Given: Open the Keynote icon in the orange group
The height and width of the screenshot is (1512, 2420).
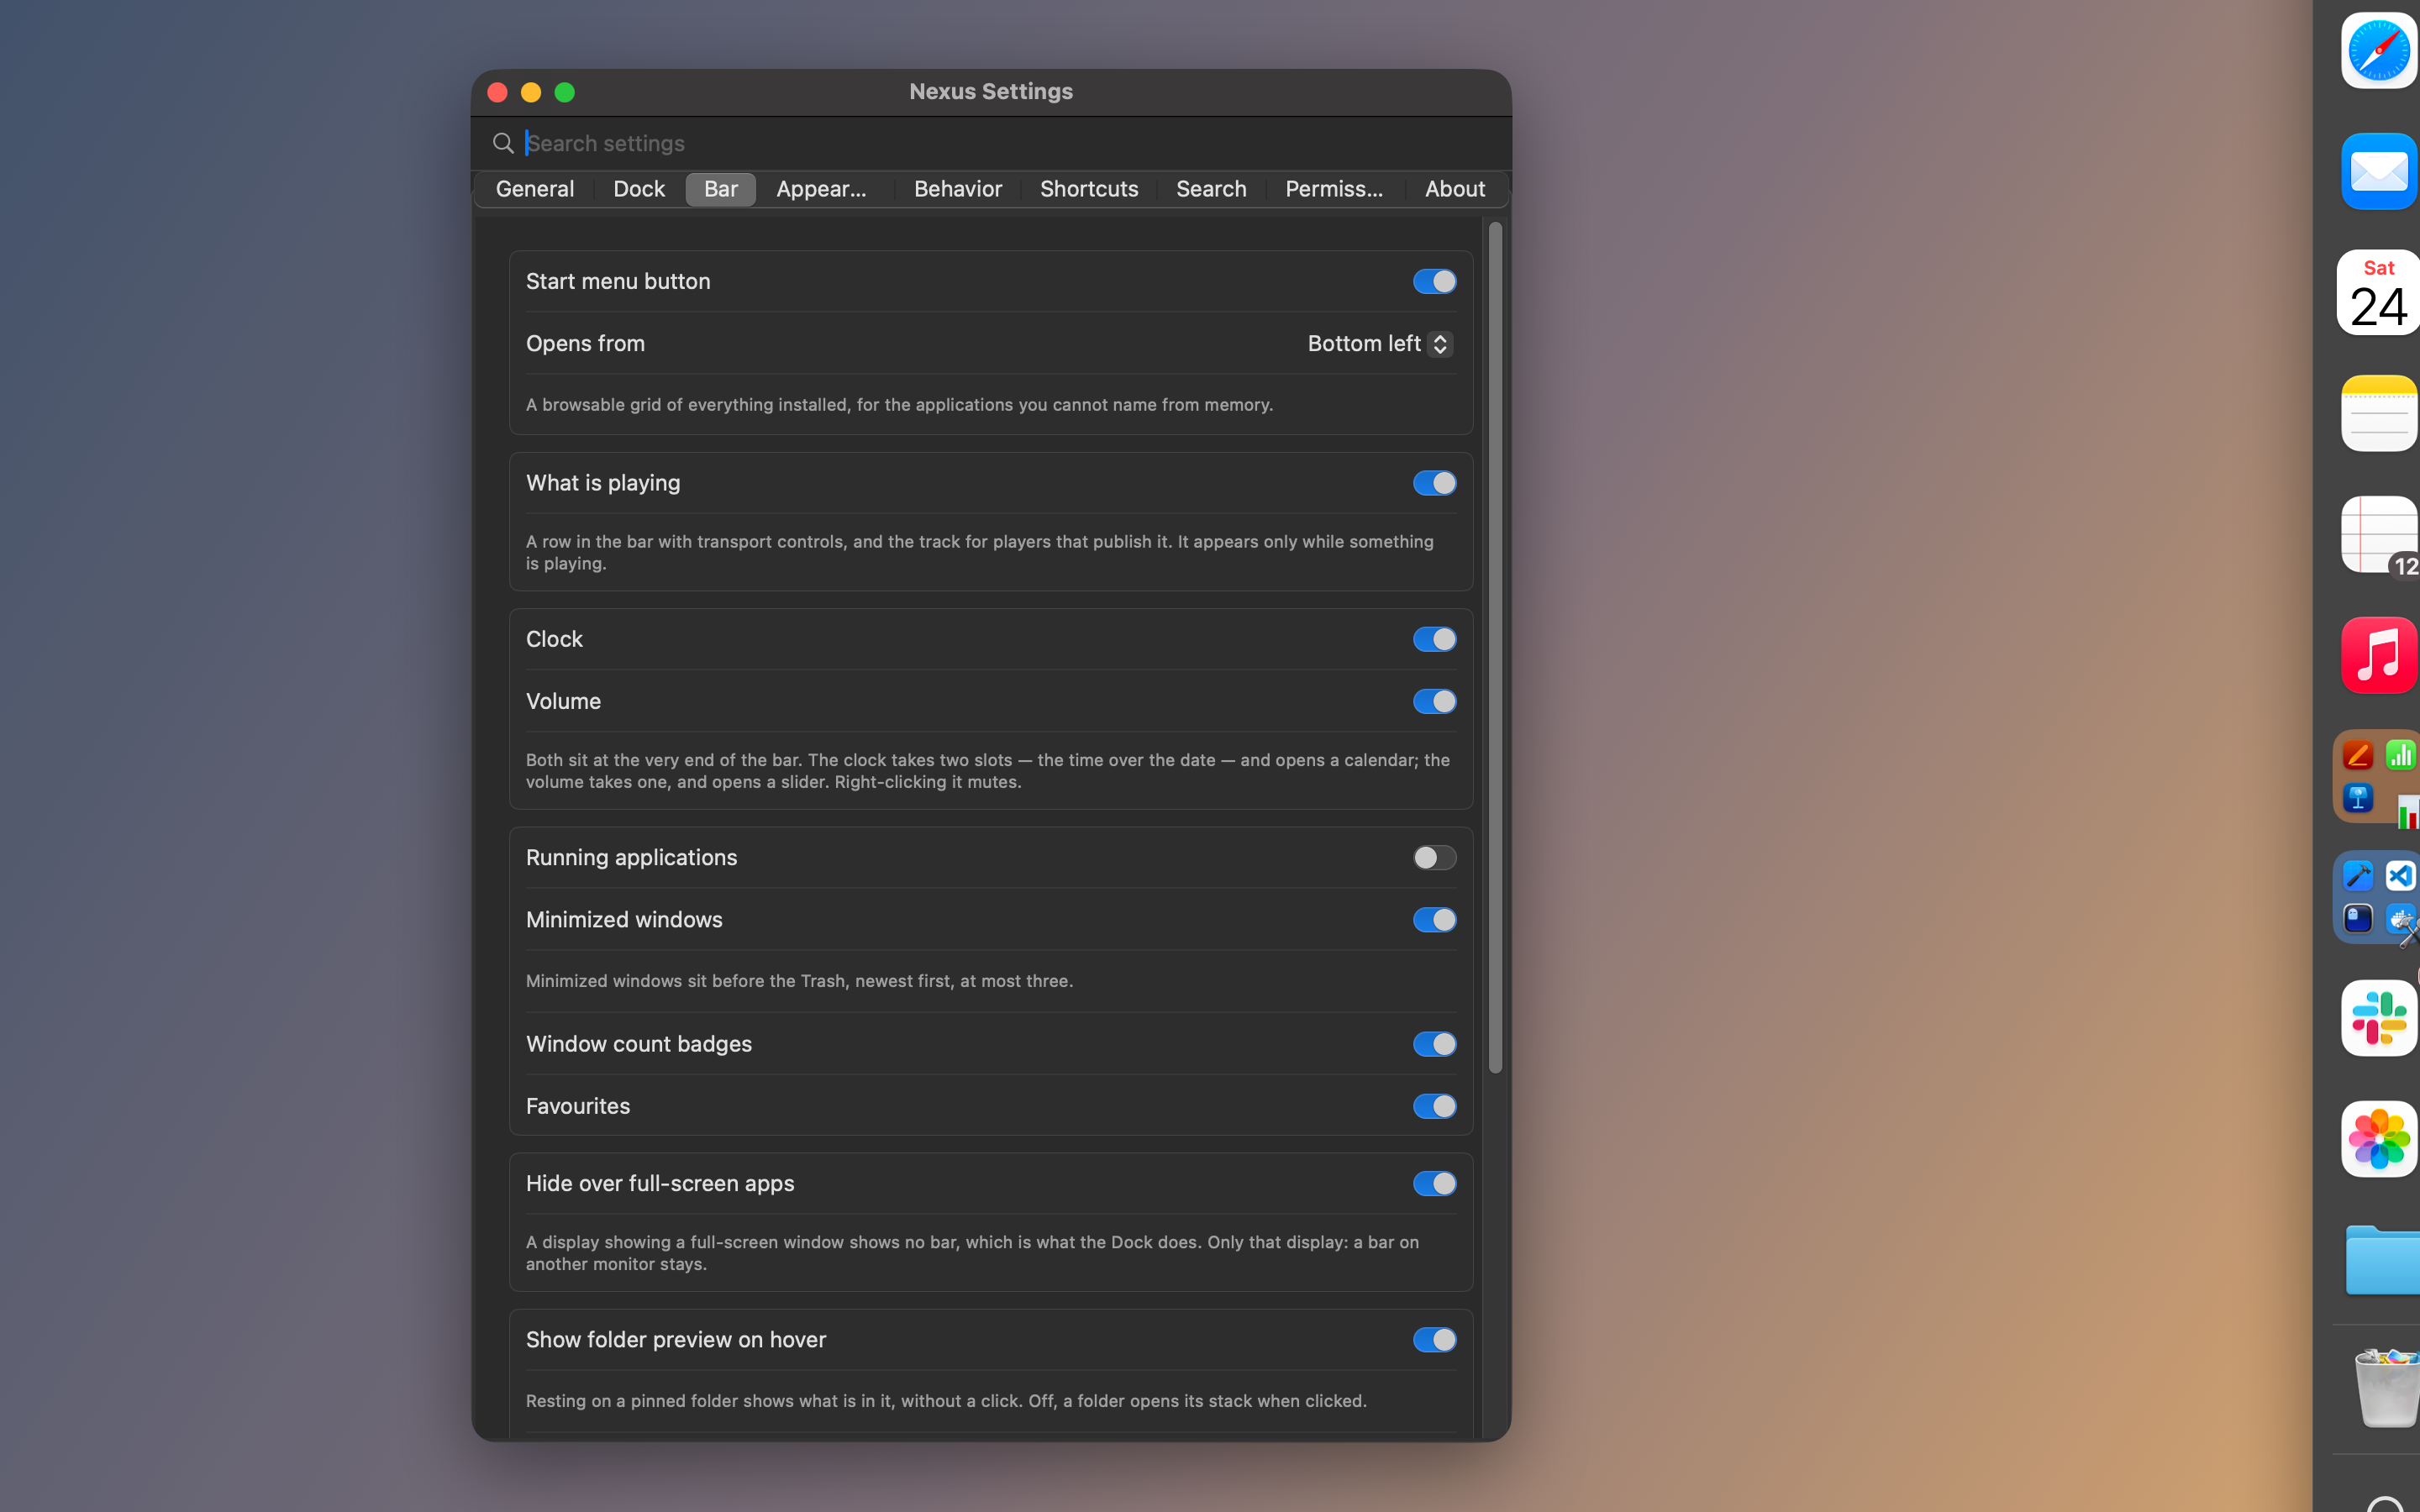Looking at the screenshot, I should [2358, 798].
